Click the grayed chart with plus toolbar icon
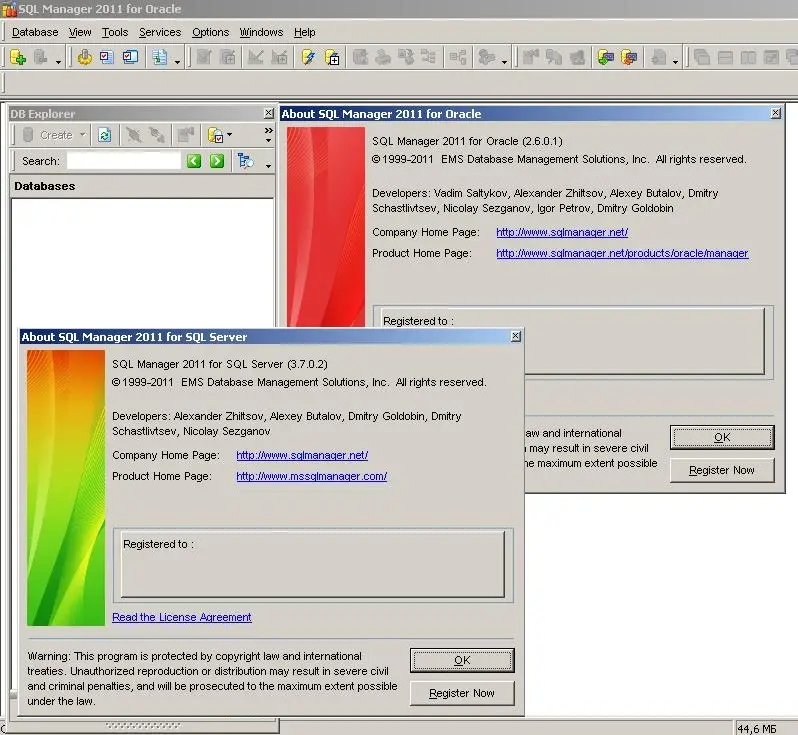Image resolution: width=798 pixels, height=735 pixels. tap(279, 57)
